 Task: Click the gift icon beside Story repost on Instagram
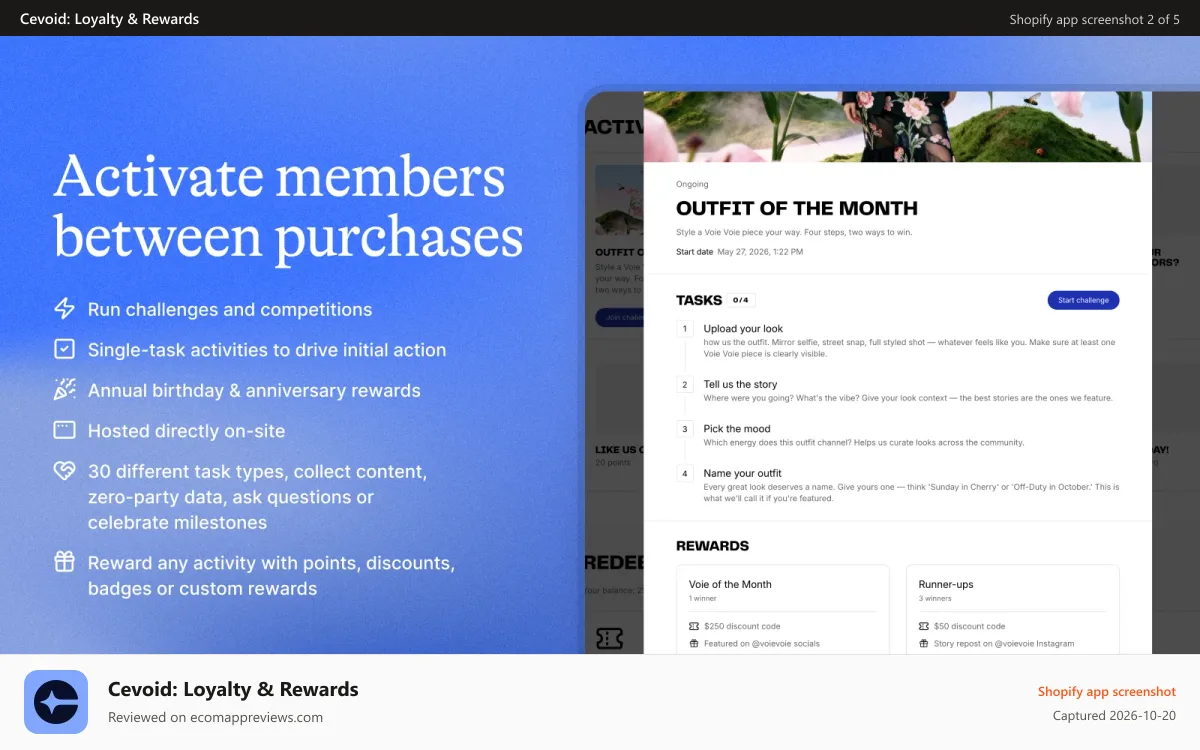(x=924, y=643)
